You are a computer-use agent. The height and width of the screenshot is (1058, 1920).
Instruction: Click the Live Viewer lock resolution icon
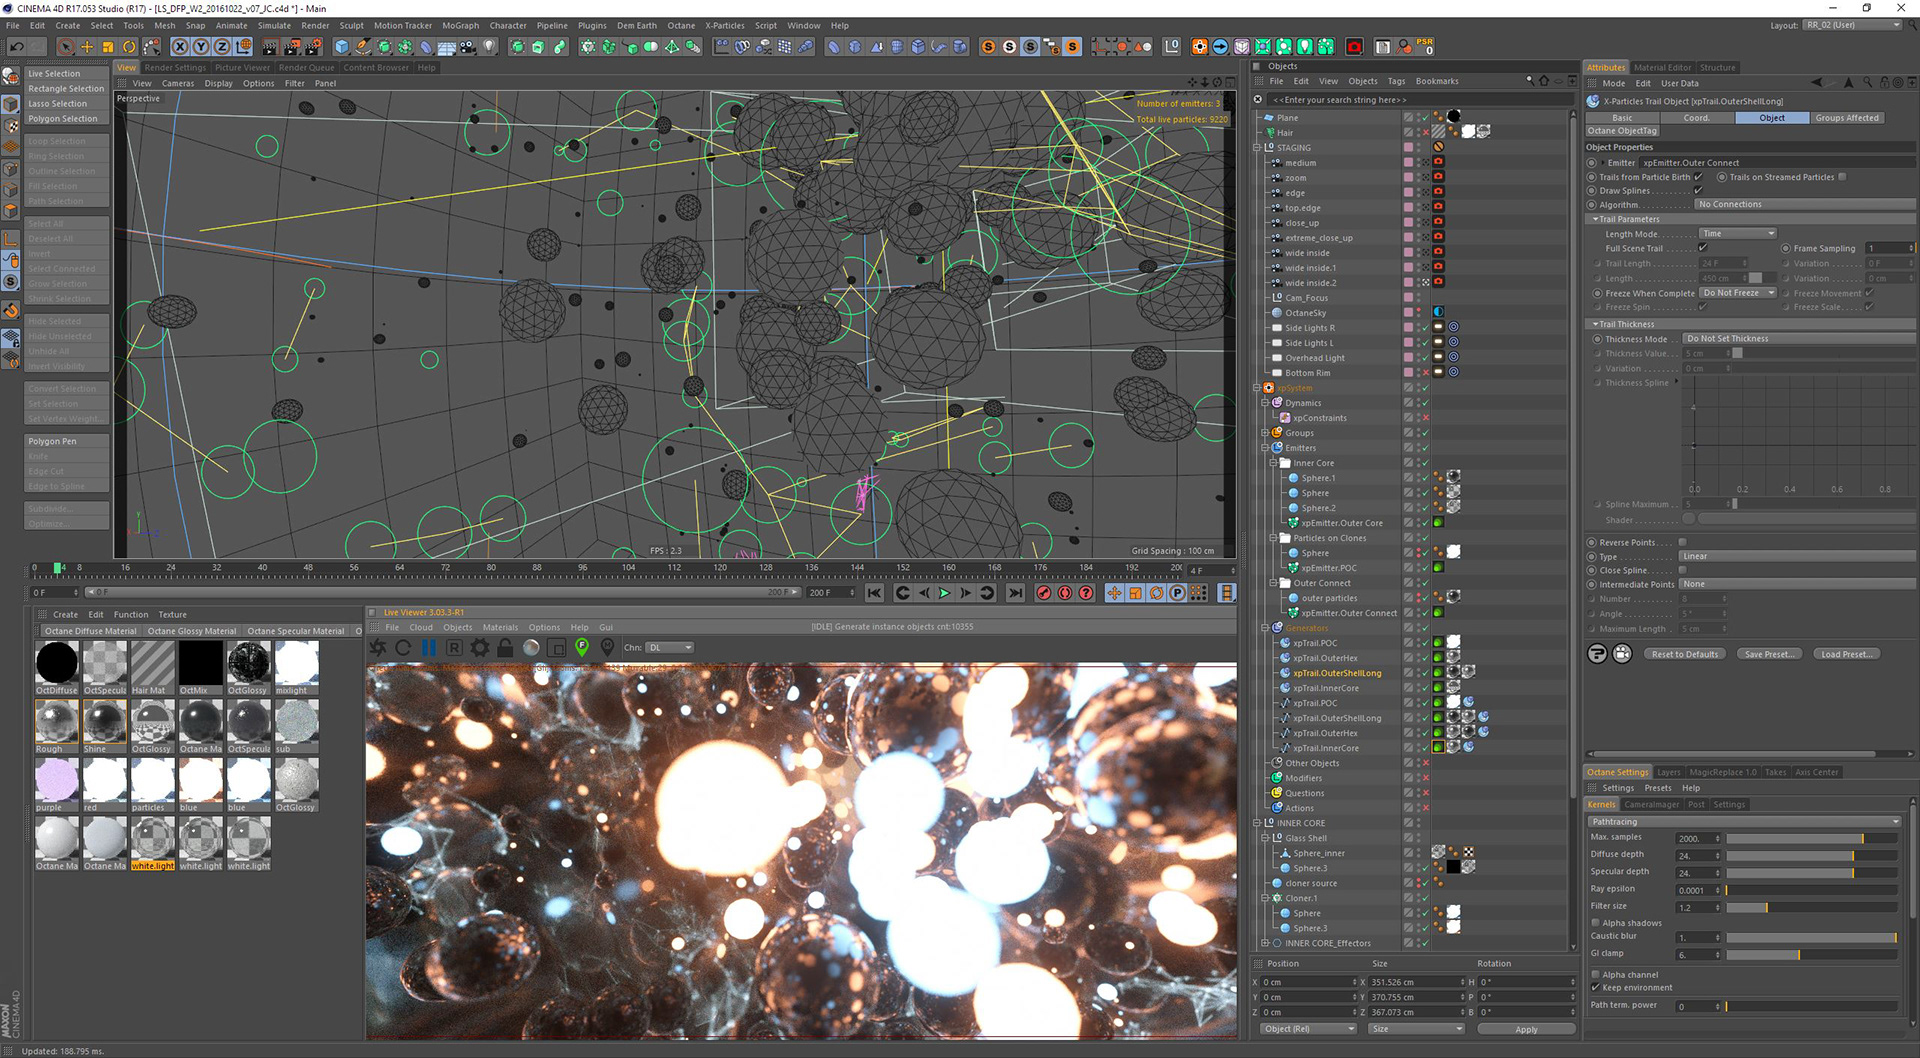pyautogui.click(x=505, y=648)
